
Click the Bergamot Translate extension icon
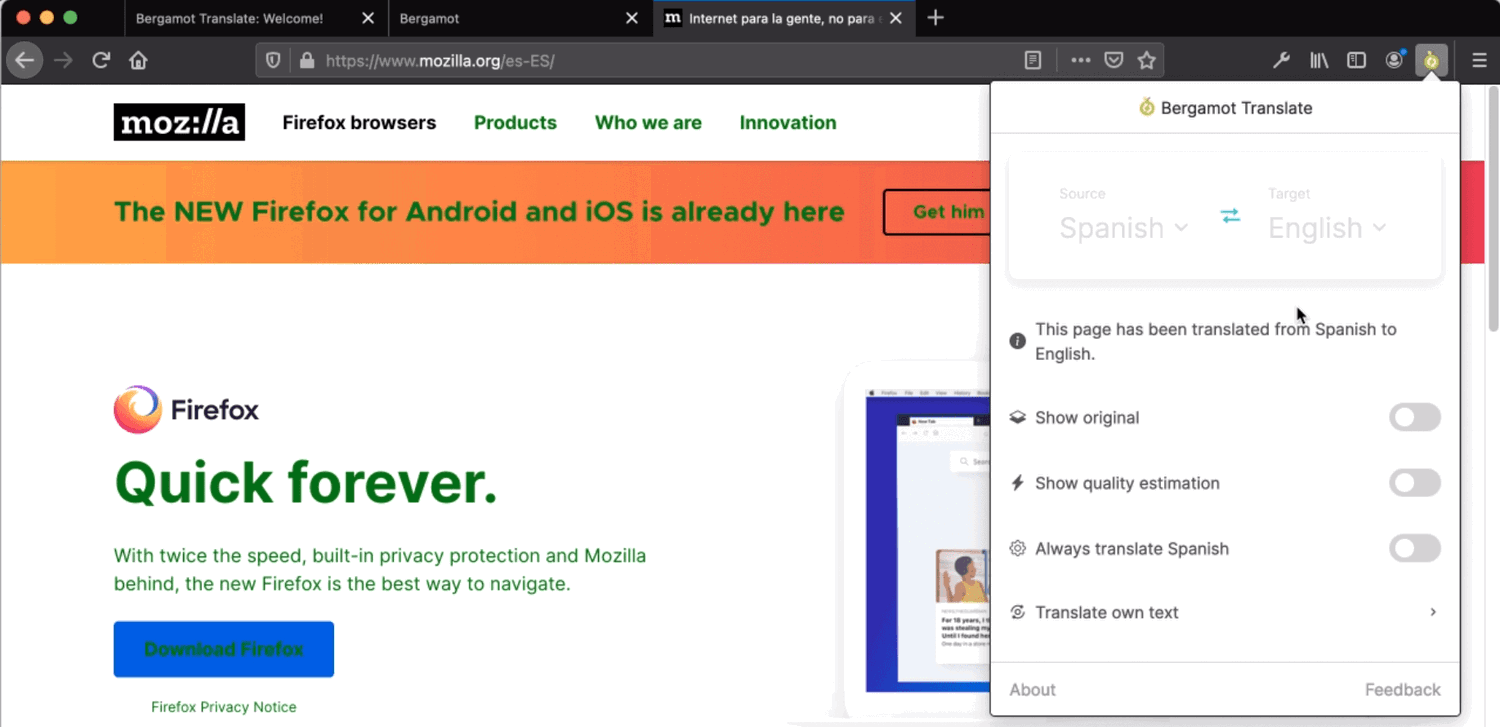[1431, 61]
